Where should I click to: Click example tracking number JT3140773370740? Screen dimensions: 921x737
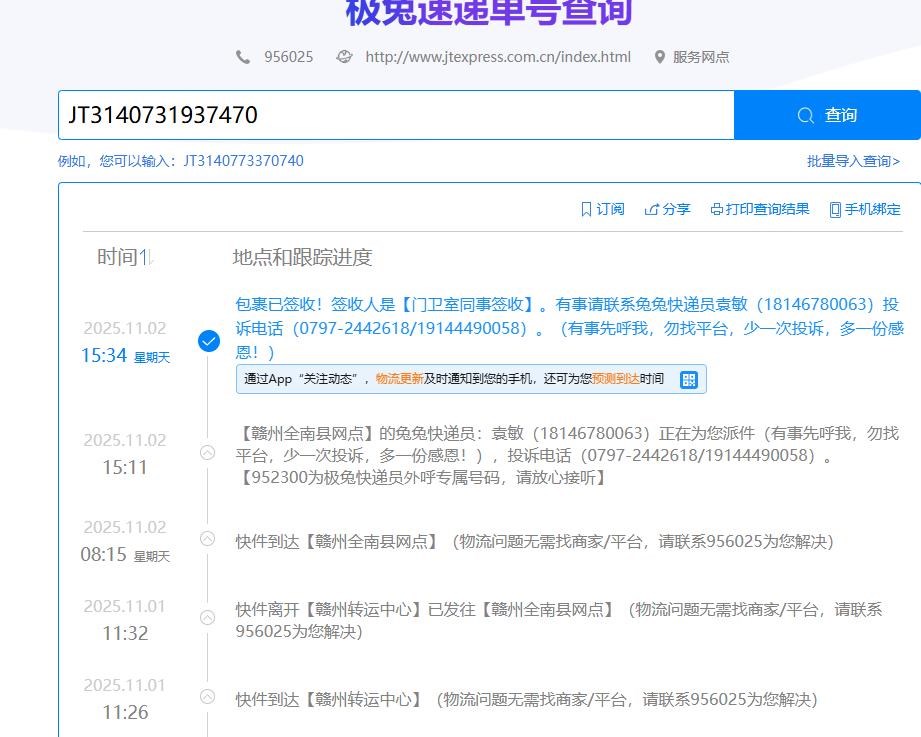243,161
